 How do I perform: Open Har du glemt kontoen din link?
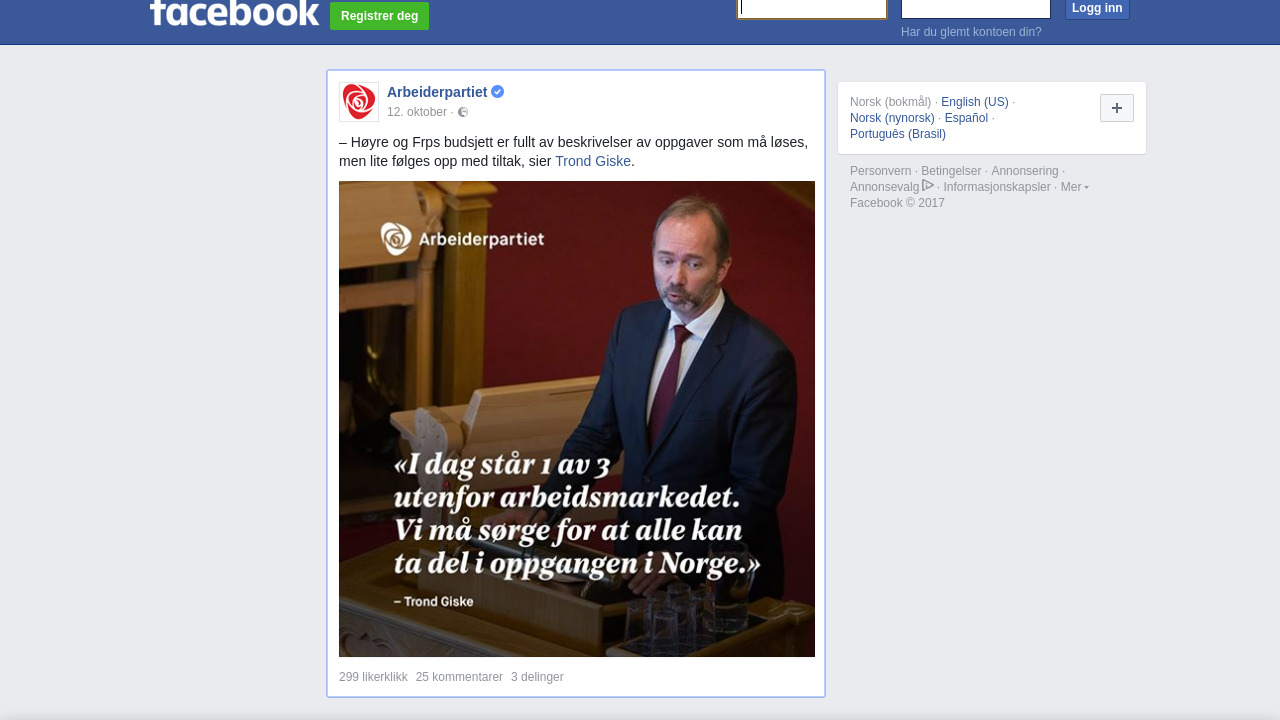pos(971,32)
